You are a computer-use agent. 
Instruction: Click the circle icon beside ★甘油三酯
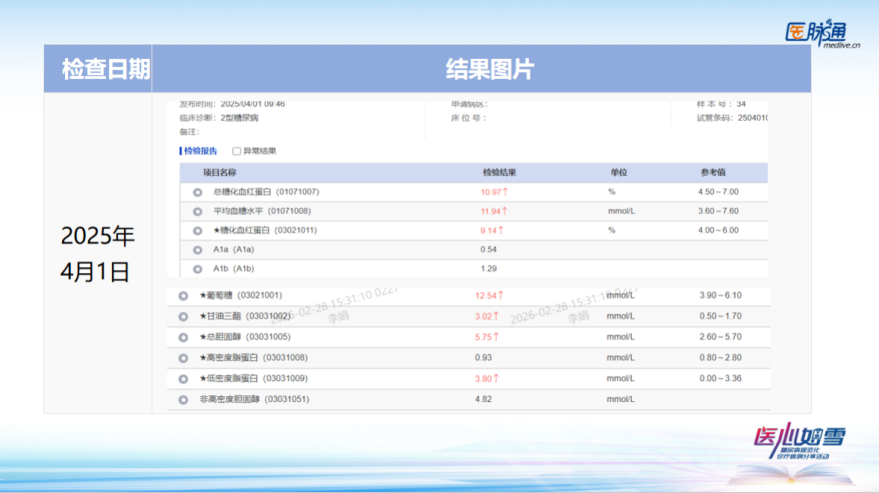(183, 317)
